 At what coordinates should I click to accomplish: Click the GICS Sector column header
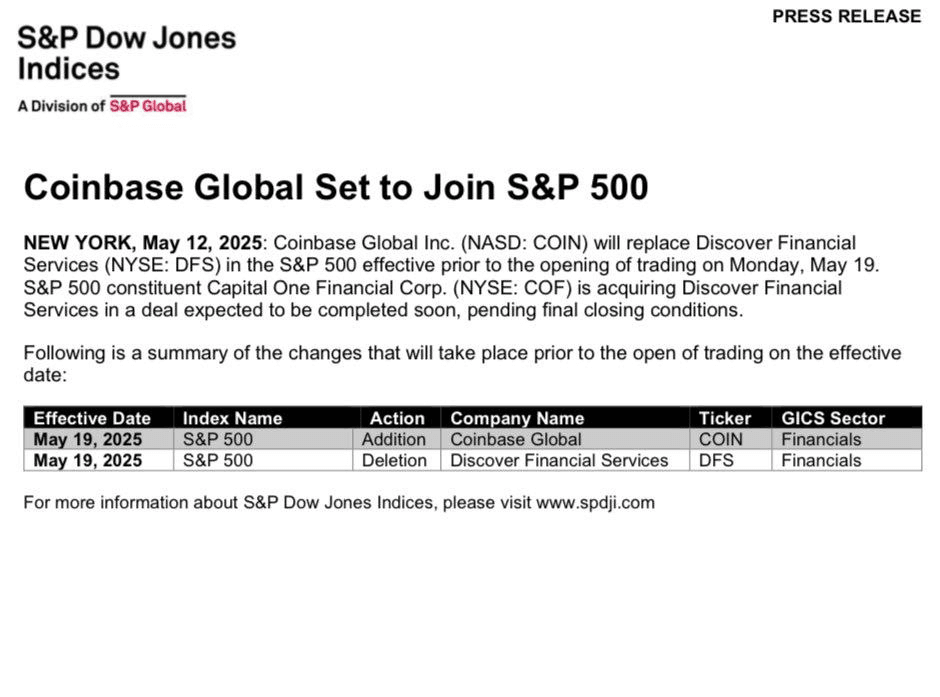point(833,418)
